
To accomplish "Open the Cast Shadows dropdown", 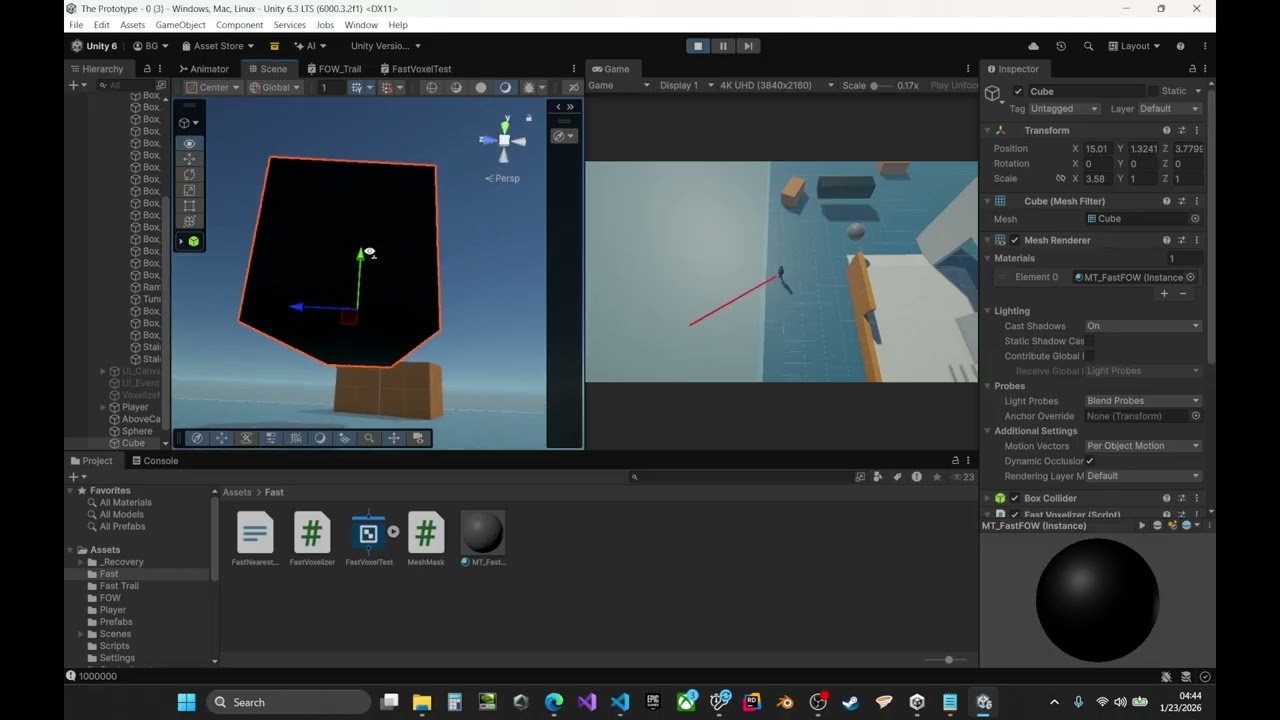I will [x=1143, y=326].
